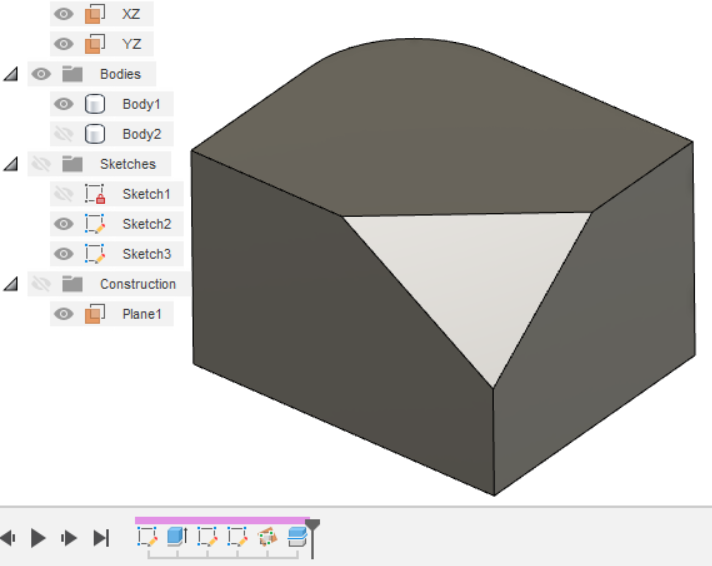Hide Sketch2 using its eye icon

64,224
